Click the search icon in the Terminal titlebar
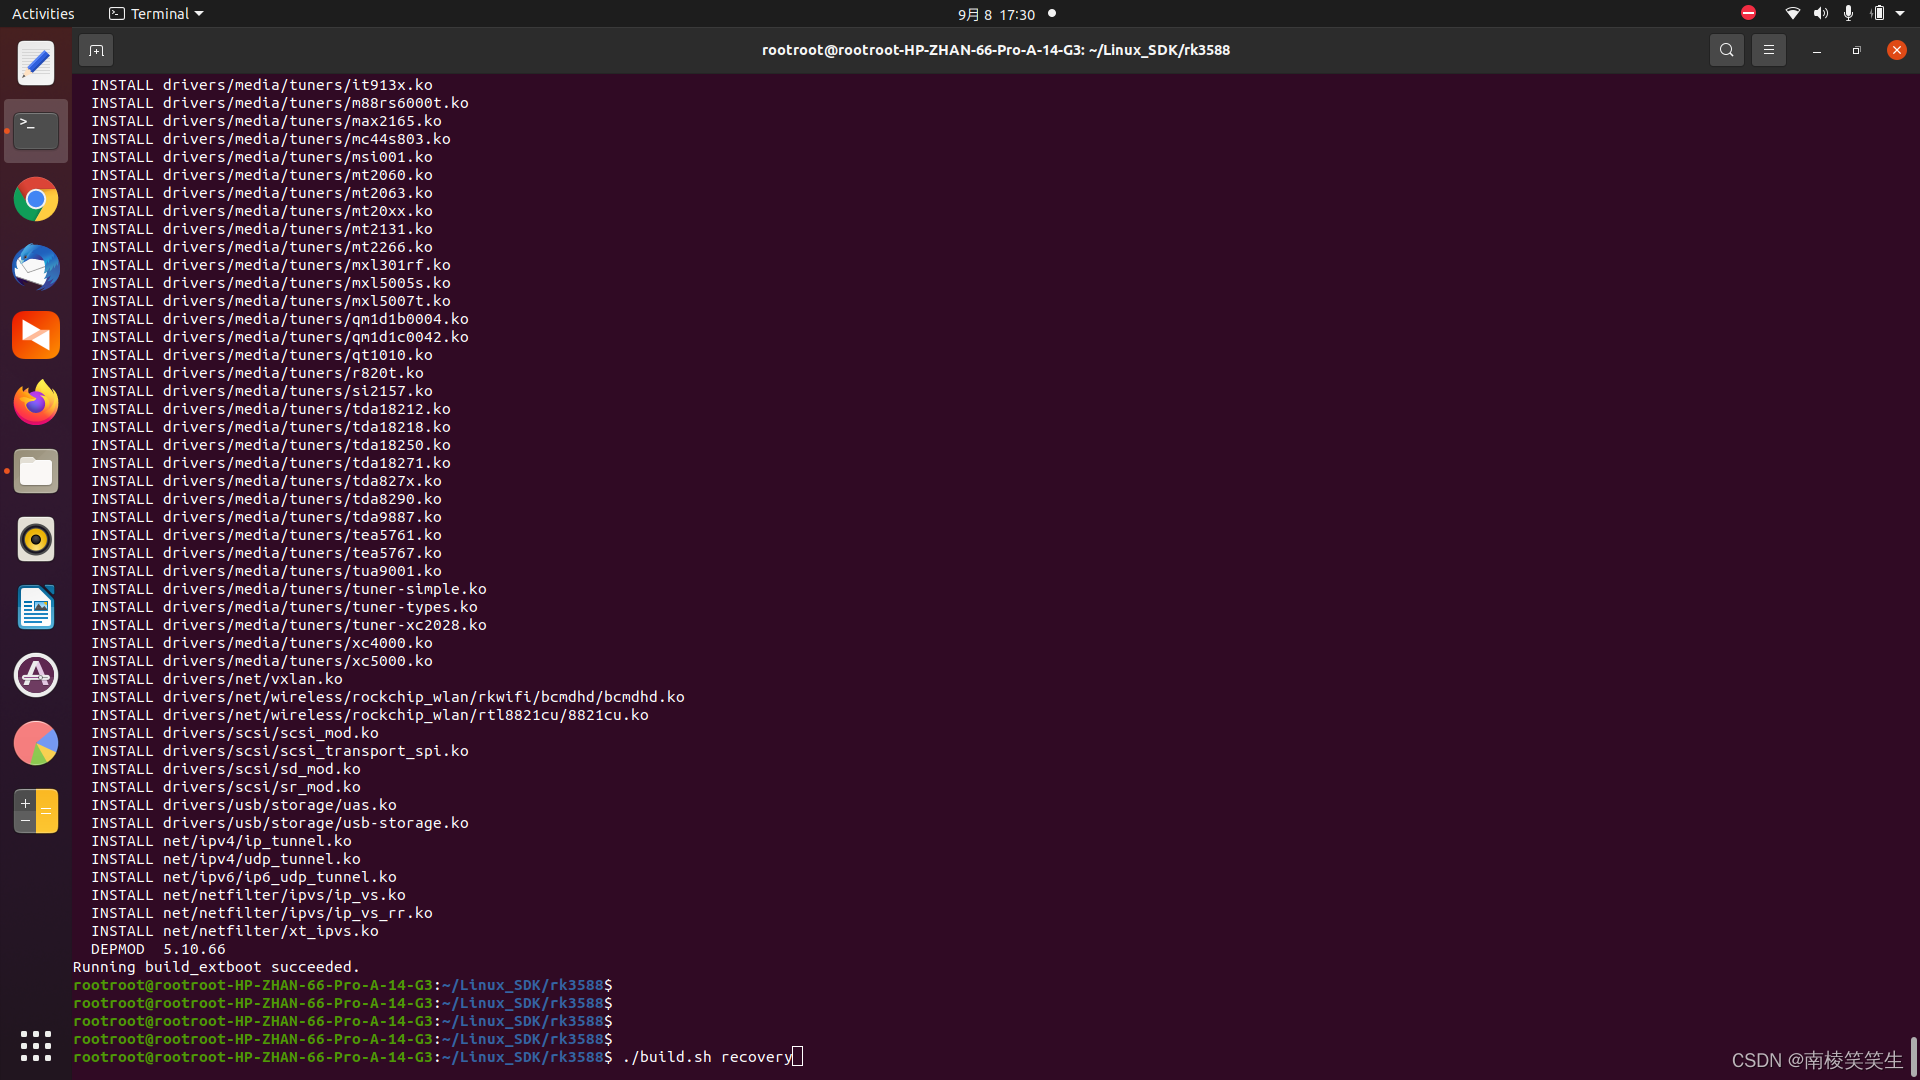This screenshot has height=1080, width=1920. point(1727,50)
